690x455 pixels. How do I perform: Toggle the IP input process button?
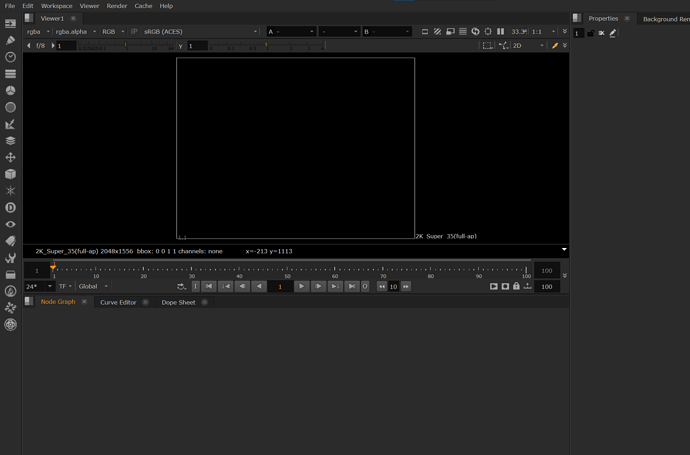click(134, 32)
